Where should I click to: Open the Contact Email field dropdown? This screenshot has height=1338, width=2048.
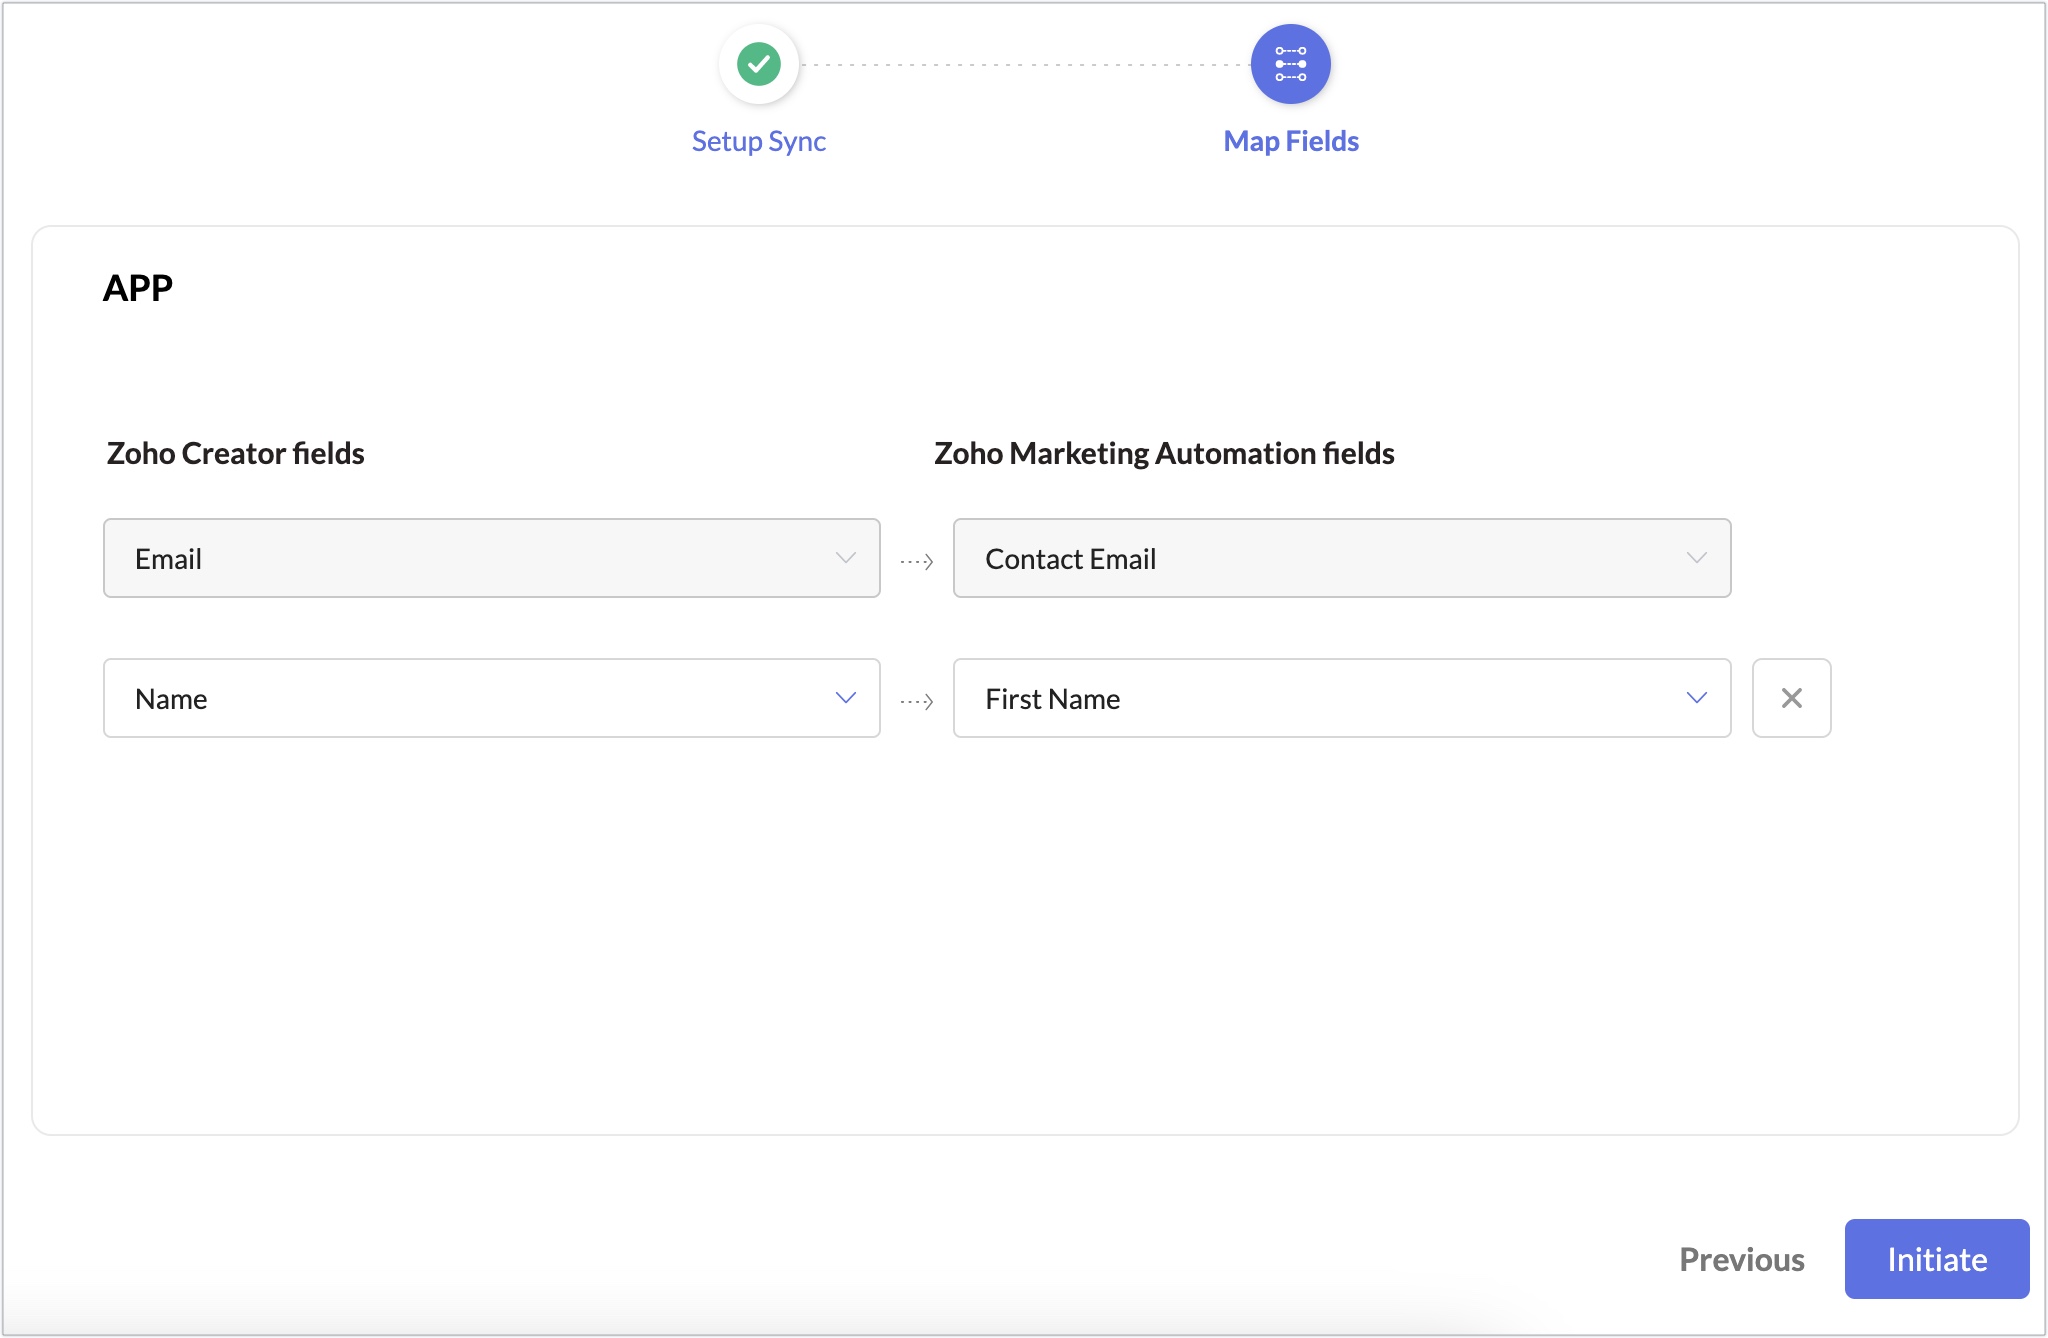pos(1342,558)
